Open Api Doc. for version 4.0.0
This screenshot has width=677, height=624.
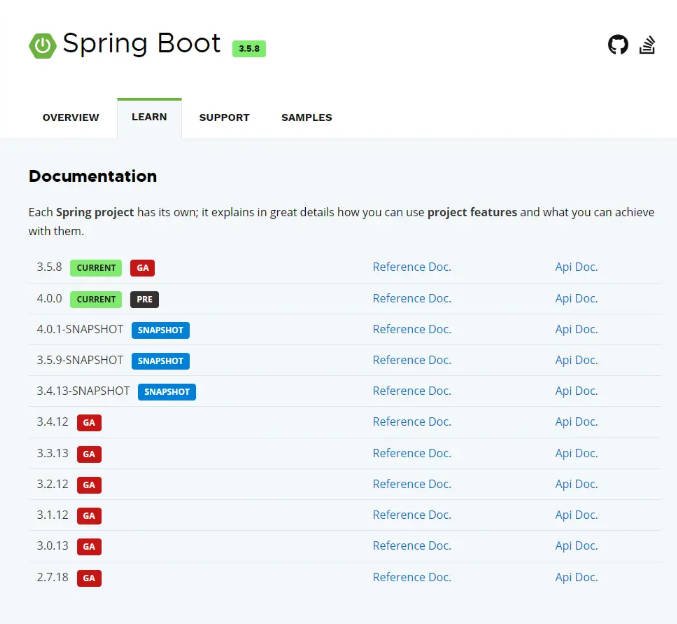click(x=576, y=298)
